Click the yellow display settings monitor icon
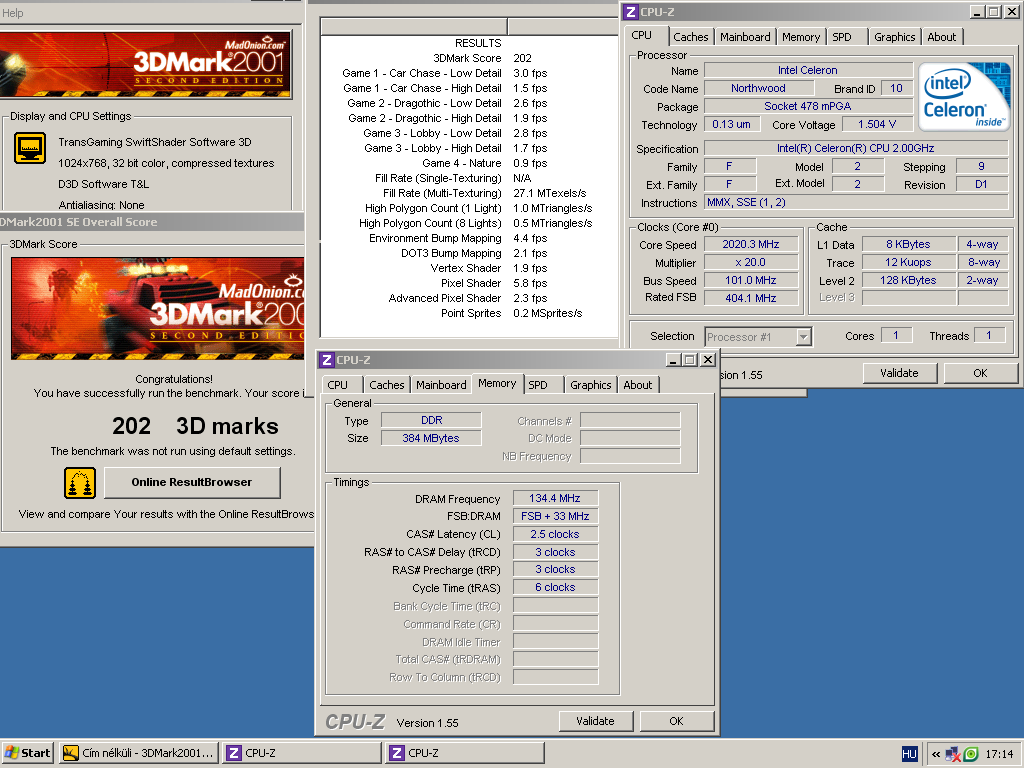Image resolution: width=1024 pixels, height=768 pixels. [x=30, y=148]
